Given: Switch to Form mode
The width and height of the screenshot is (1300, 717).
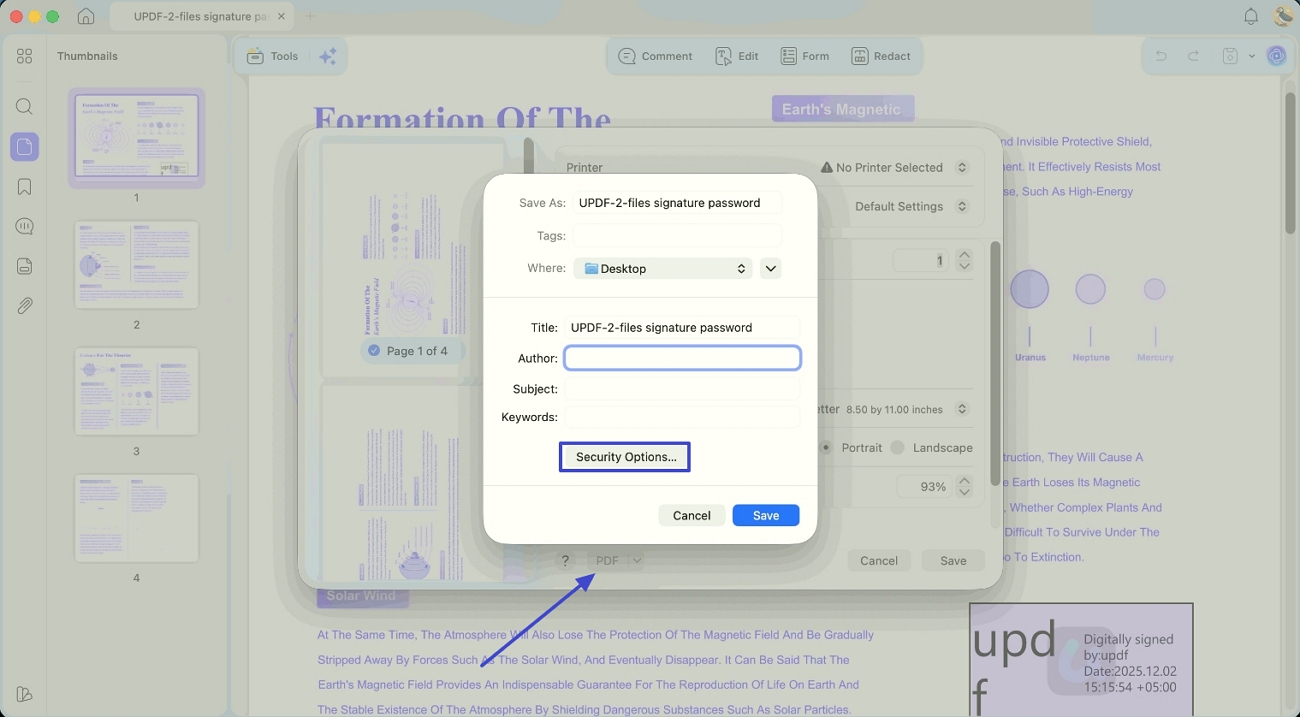Looking at the screenshot, I should pyautogui.click(x=805, y=56).
